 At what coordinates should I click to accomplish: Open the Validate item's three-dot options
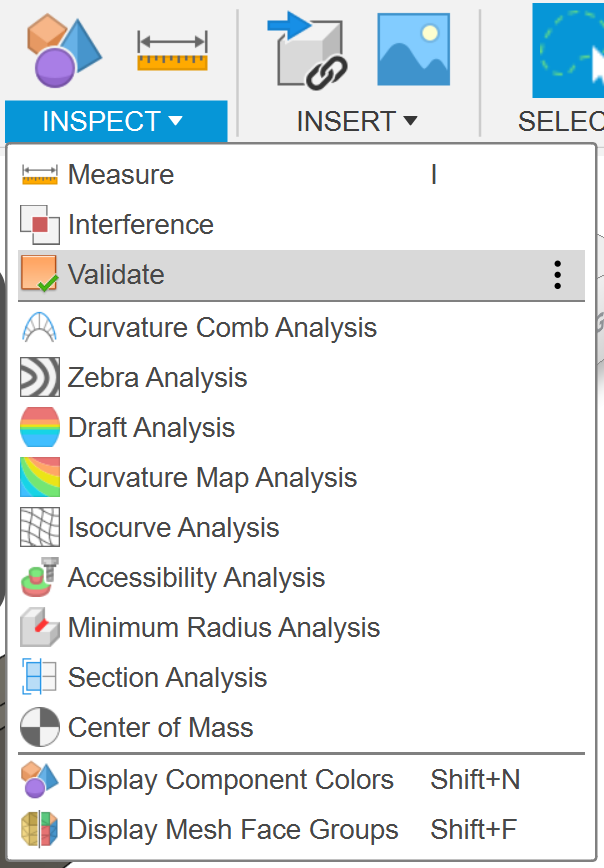click(x=557, y=275)
